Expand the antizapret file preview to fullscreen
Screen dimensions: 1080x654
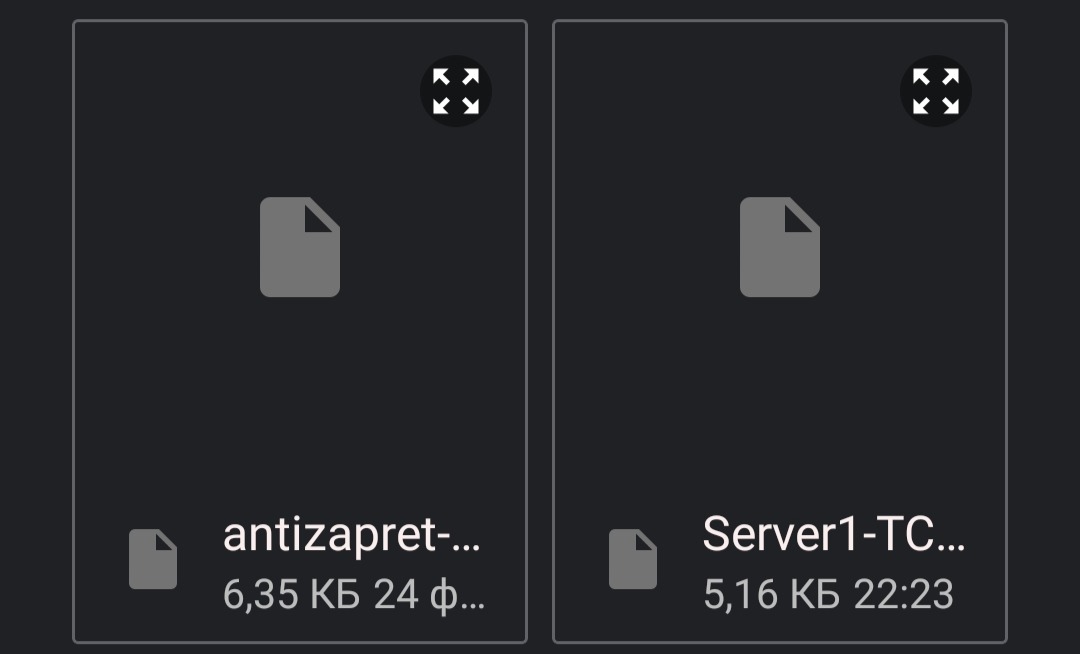coord(456,91)
